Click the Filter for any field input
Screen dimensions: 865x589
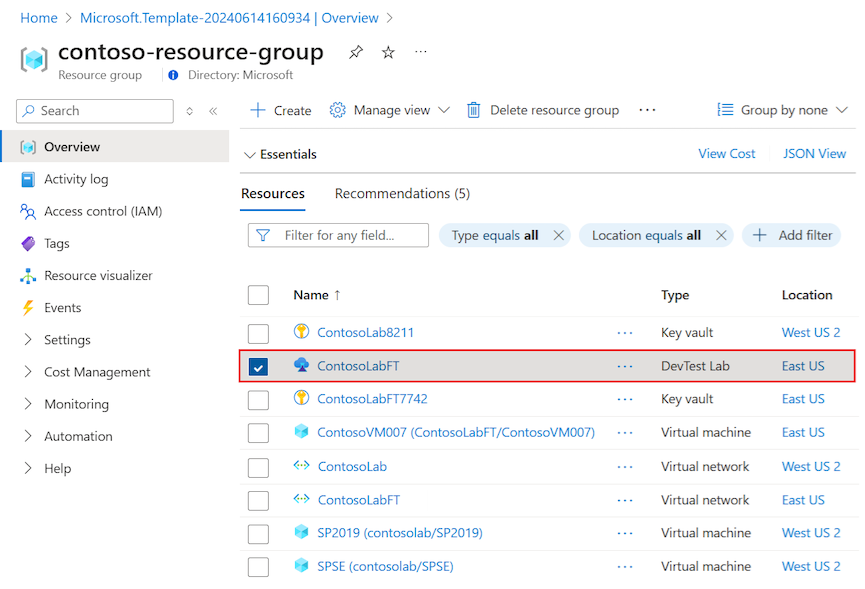(340, 235)
